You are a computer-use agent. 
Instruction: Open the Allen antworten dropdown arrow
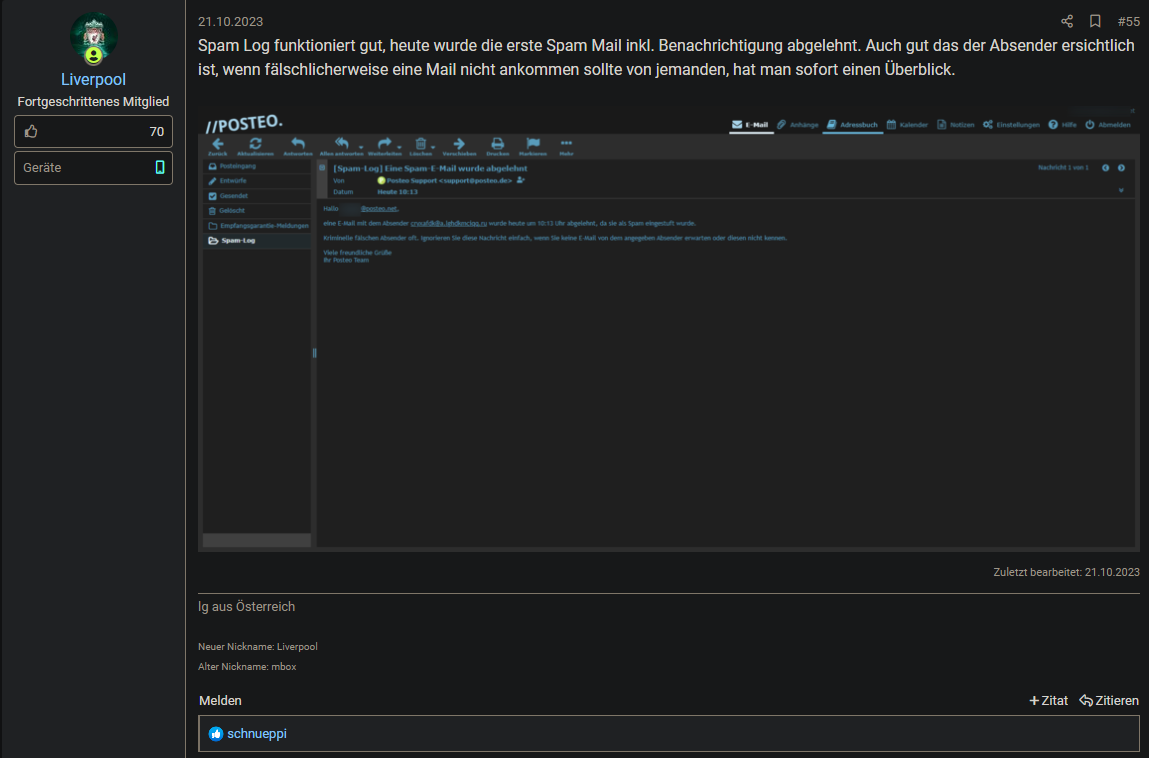coord(361,148)
